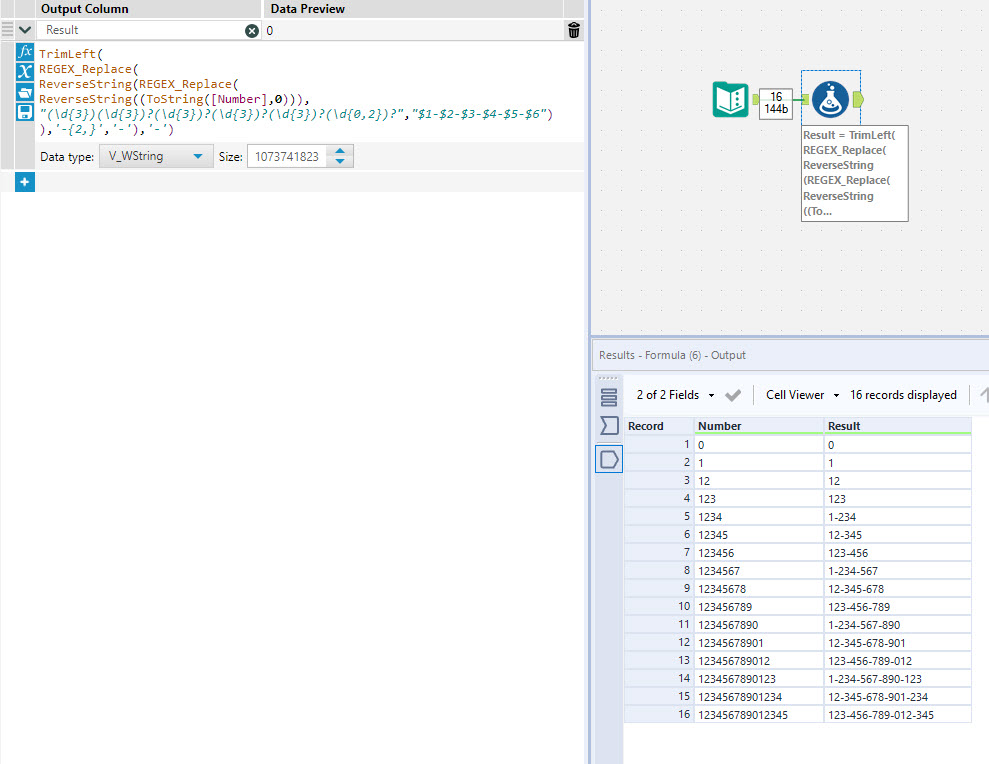The width and height of the screenshot is (989, 764).
Task: Open the Data type dropdown showing V_WString
Action: coord(155,156)
